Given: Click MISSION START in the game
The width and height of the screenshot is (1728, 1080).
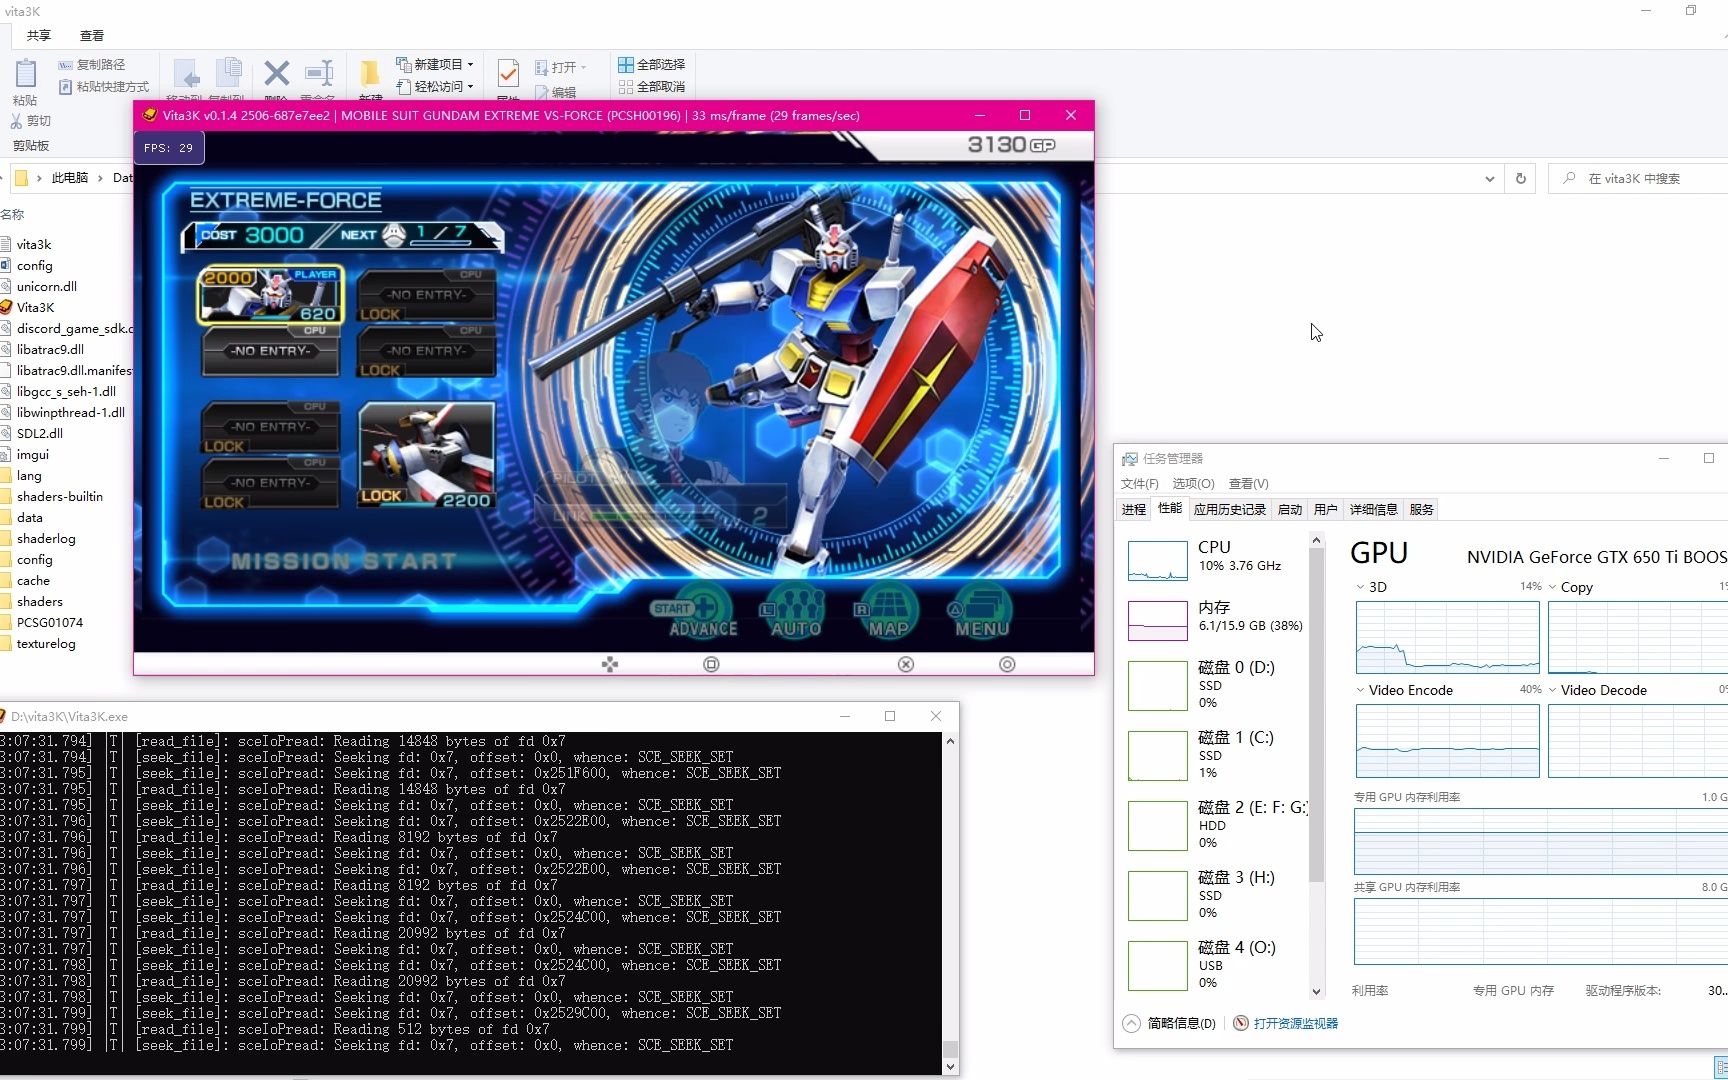Looking at the screenshot, I should point(344,561).
